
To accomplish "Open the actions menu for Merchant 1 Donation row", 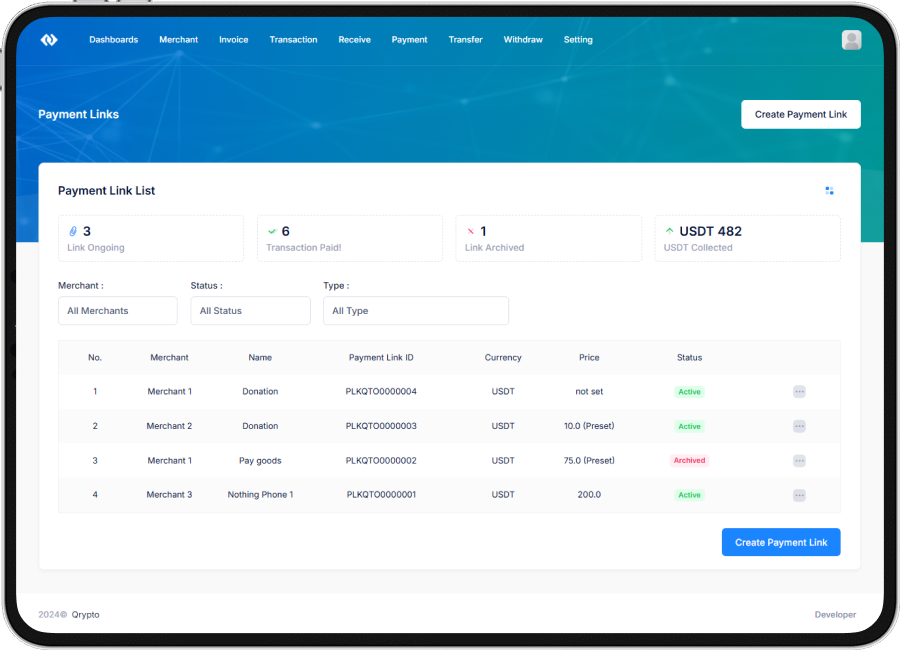I will click(x=799, y=392).
